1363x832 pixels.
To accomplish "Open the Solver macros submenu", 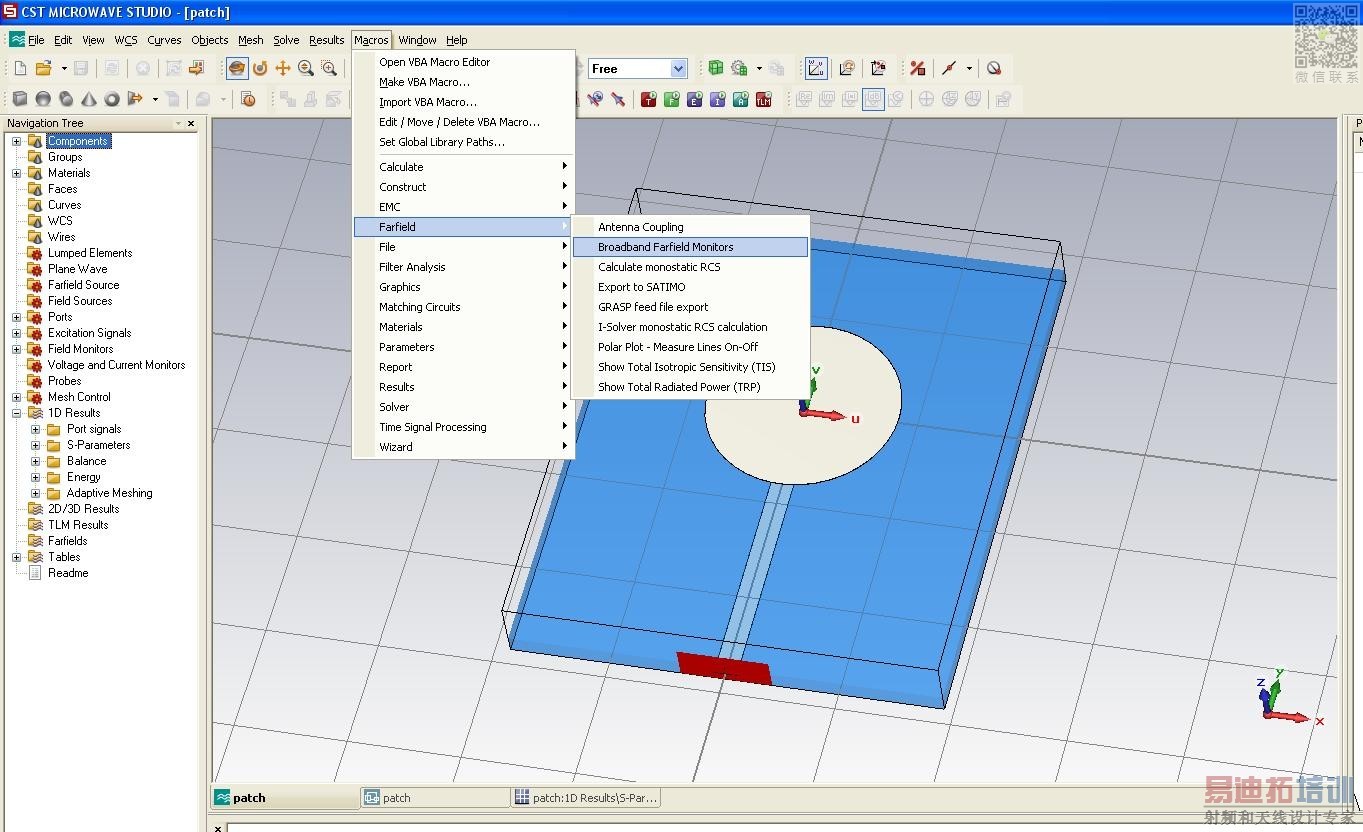I will point(463,407).
